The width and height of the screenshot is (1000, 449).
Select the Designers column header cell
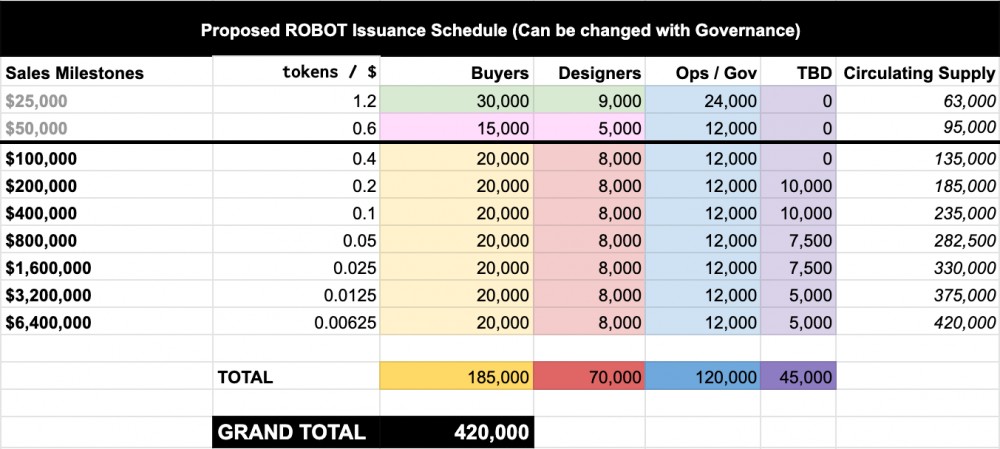coord(599,73)
